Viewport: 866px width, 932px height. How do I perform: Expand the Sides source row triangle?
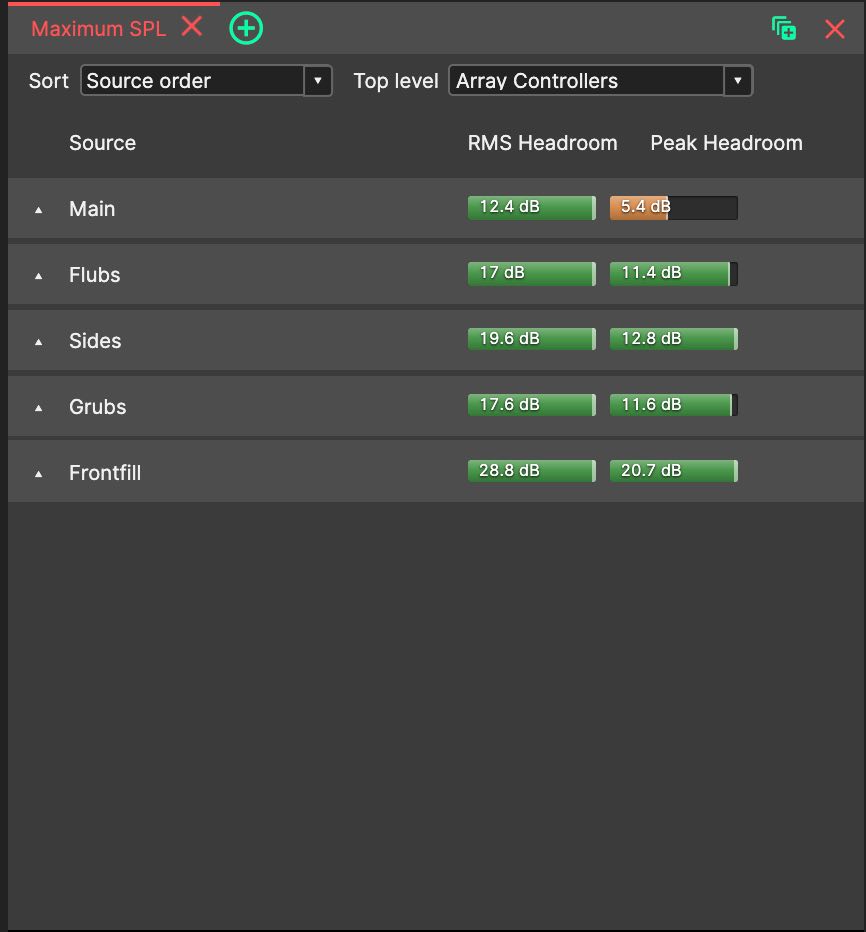coord(39,342)
